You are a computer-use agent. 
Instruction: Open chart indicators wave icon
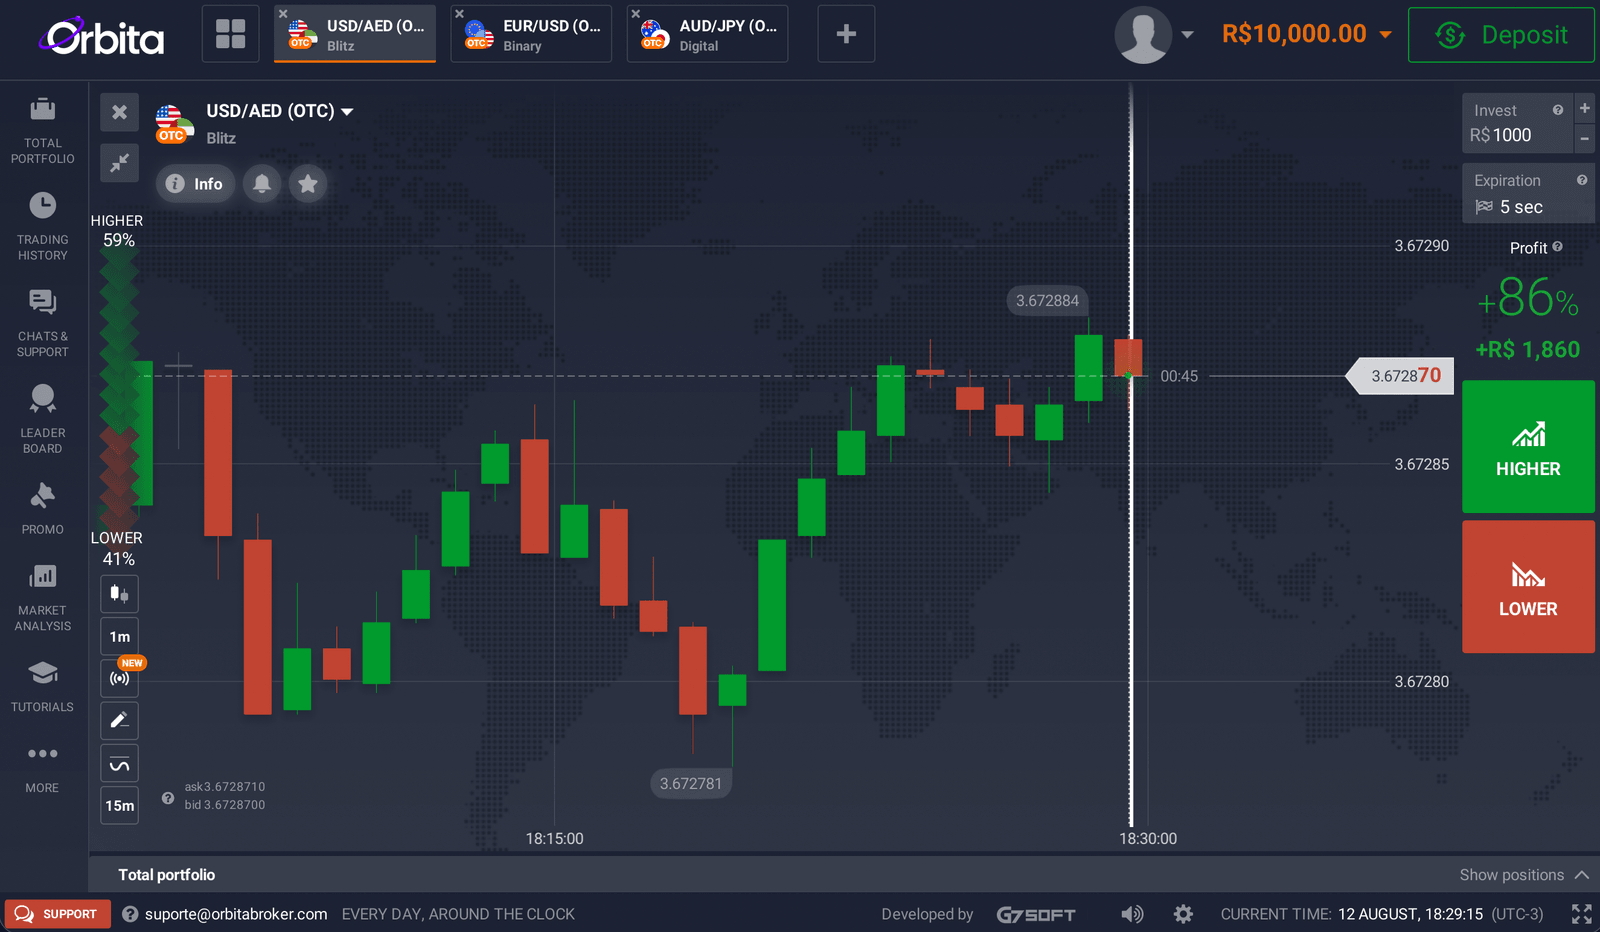(x=119, y=764)
